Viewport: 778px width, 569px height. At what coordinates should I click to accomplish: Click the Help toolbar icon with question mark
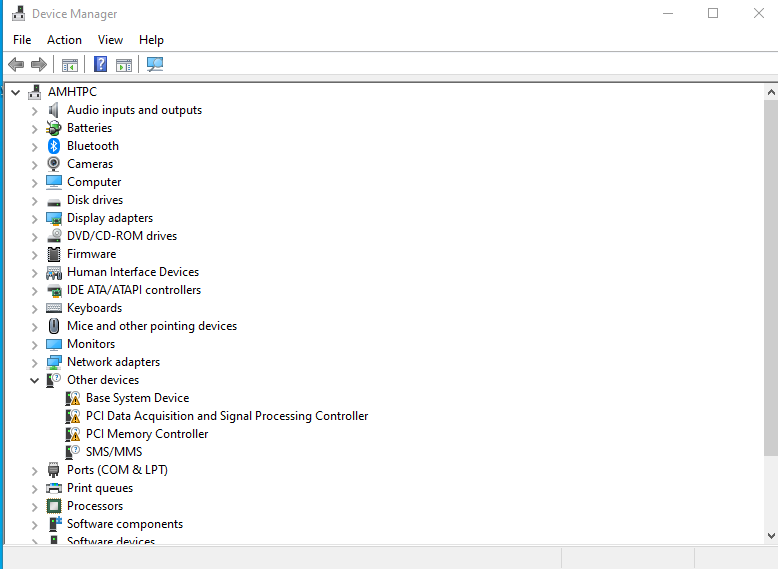[x=100, y=64]
